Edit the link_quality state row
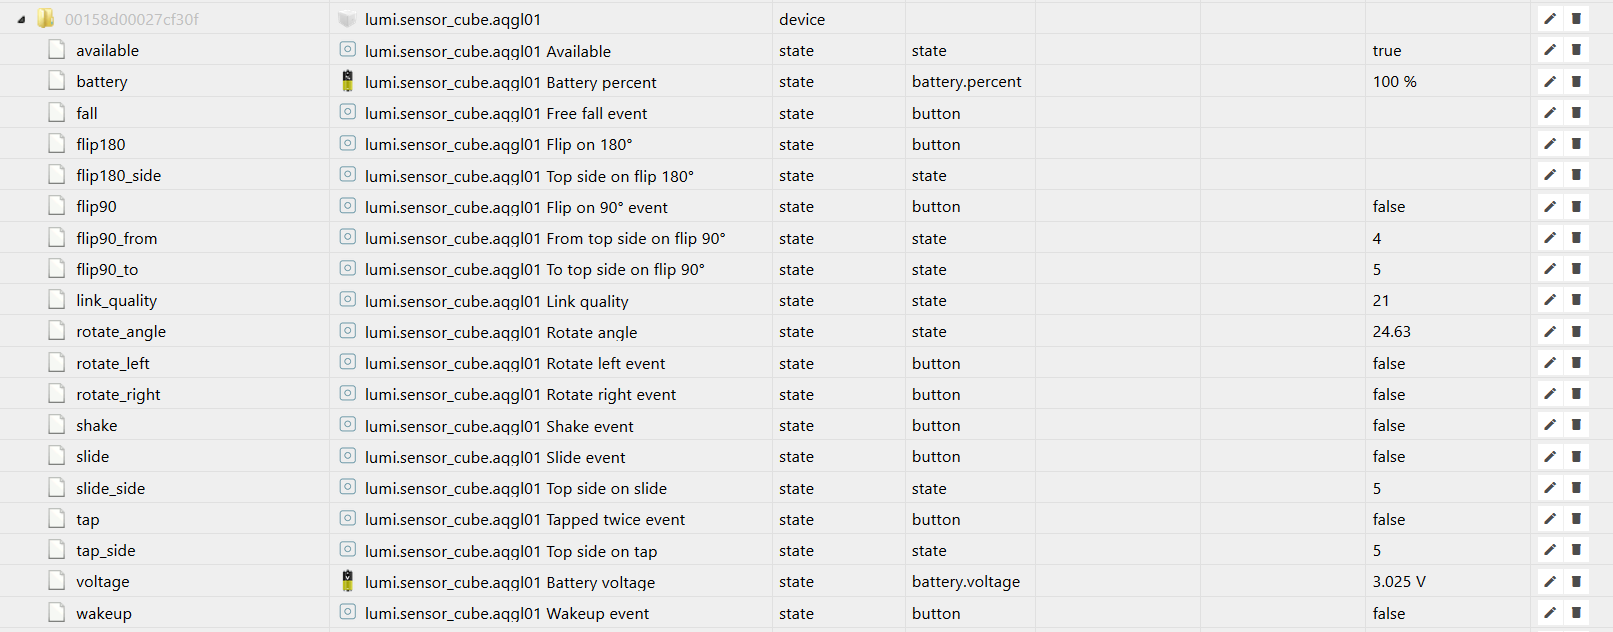 point(1549,300)
